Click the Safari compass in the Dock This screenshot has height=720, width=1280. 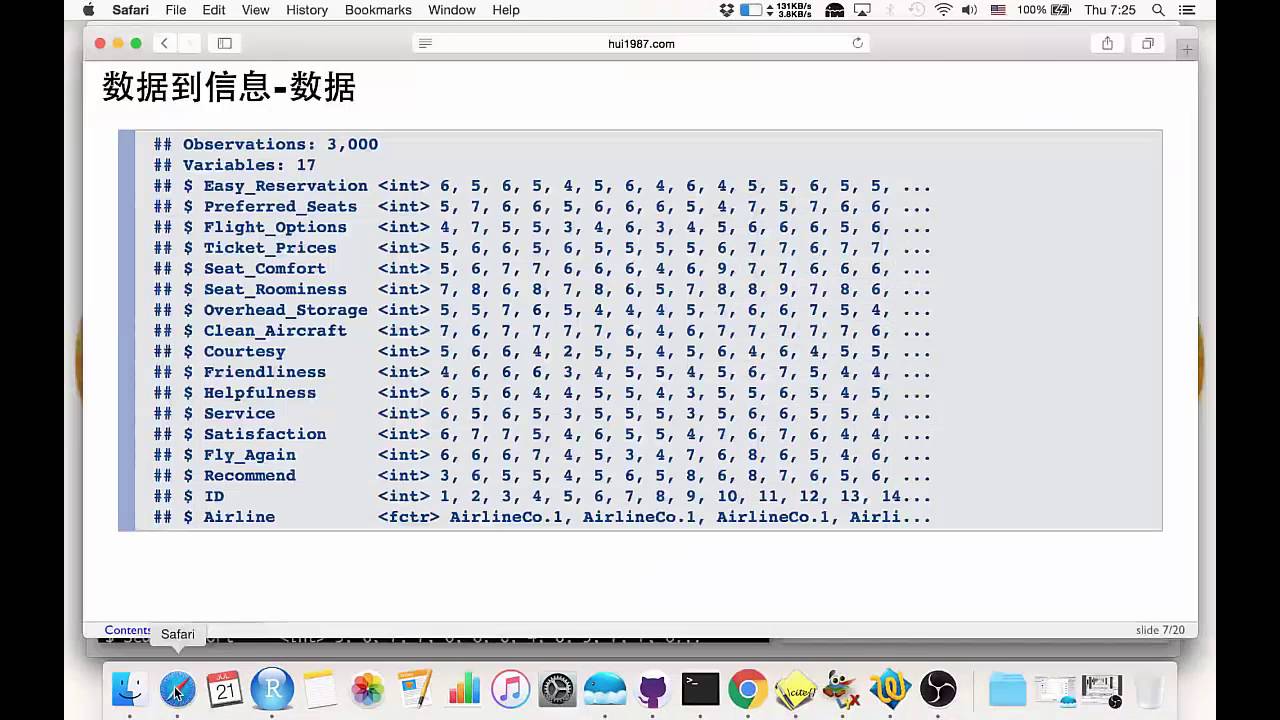pyautogui.click(x=177, y=689)
